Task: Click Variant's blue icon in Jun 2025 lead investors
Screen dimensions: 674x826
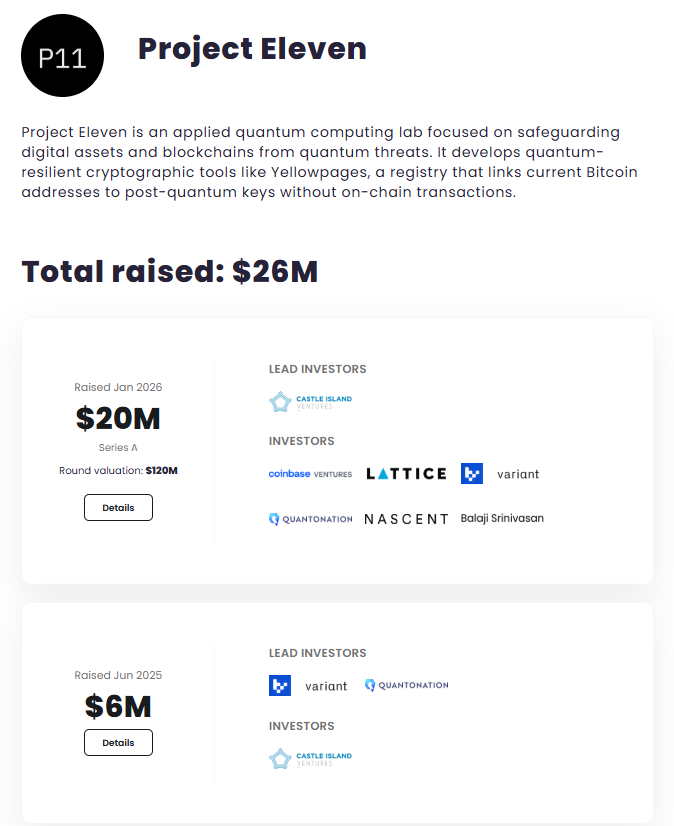Action: (x=280, y=686)
